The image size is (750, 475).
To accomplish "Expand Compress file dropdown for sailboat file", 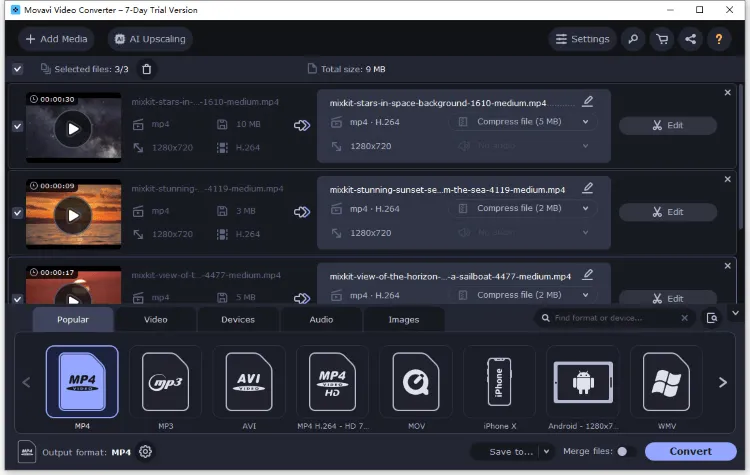I will coord(585,295).
